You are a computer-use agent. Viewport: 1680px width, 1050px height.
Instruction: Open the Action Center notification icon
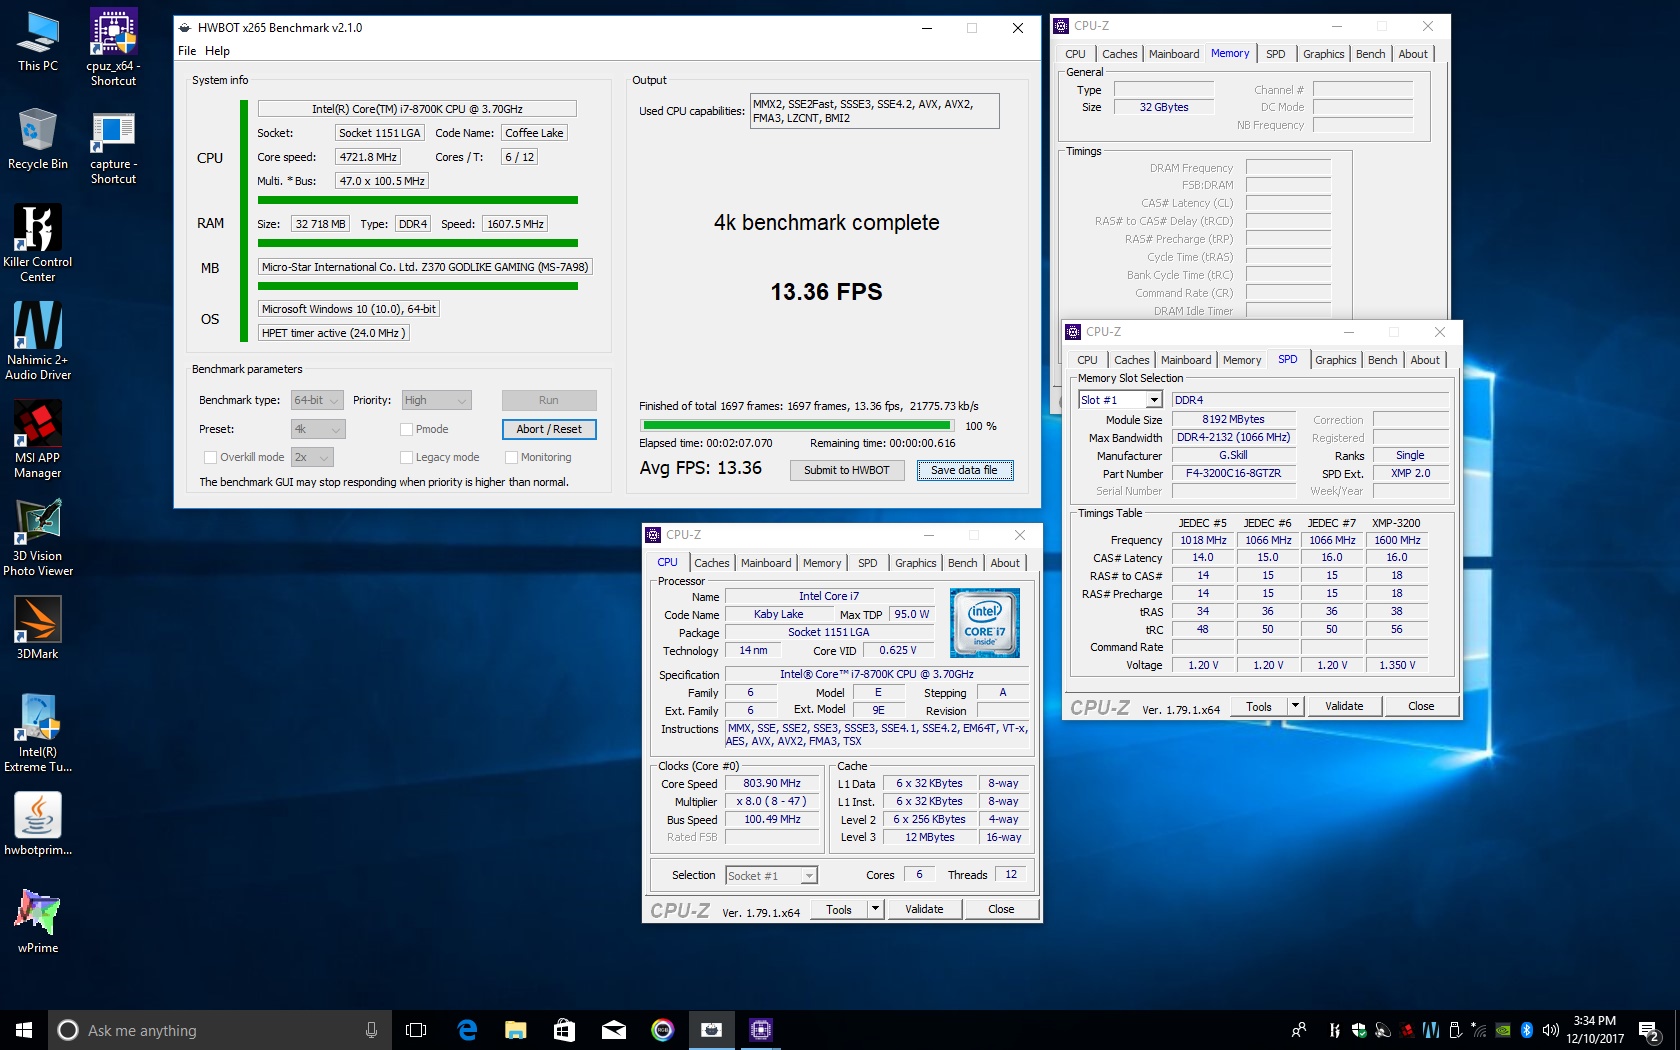pyautogui.click(x=1650, y=1030)
